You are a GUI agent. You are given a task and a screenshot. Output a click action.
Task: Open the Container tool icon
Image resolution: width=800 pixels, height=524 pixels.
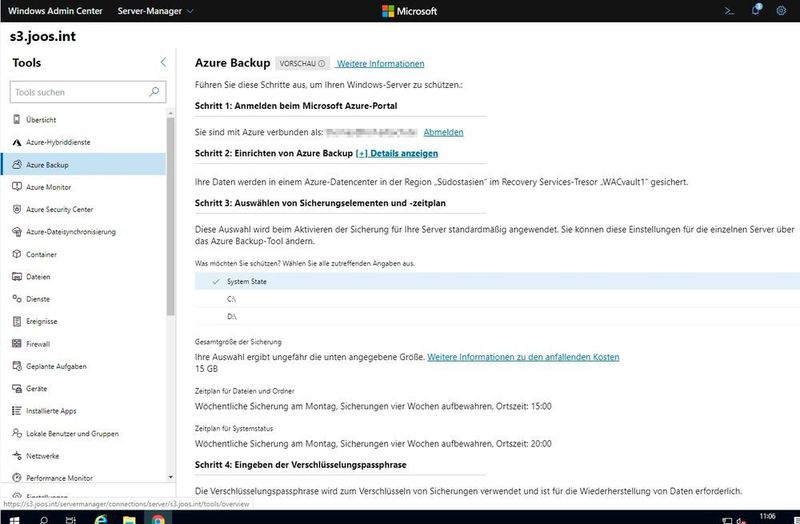[17, 254]
